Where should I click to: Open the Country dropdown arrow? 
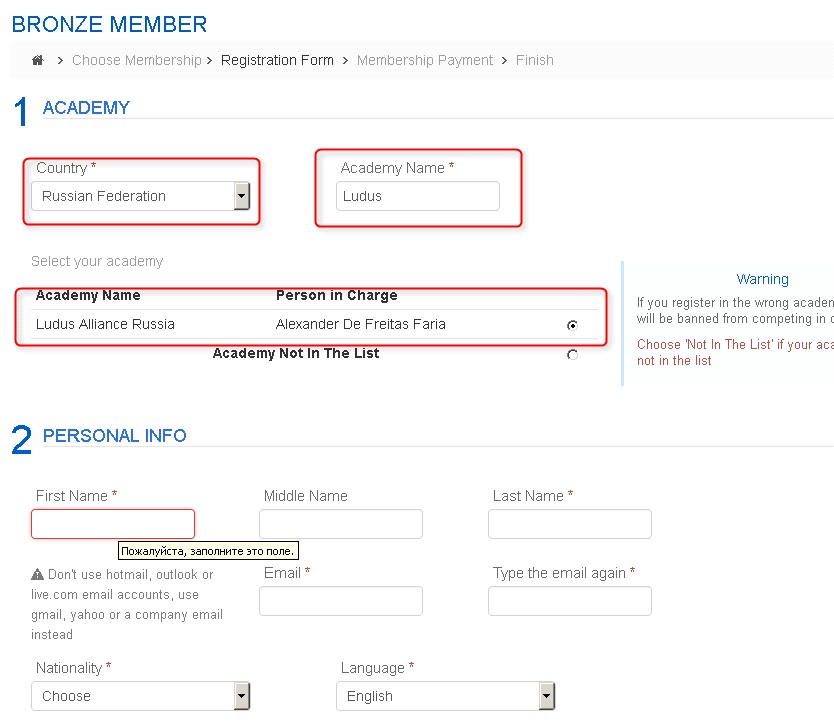[x=241, y=196]
